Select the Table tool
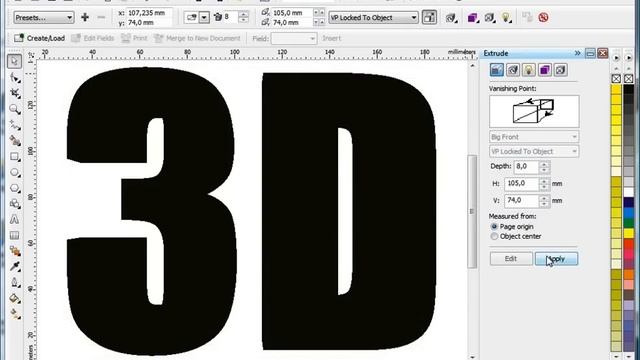640x360 pixels. click(x=15, y=235)
